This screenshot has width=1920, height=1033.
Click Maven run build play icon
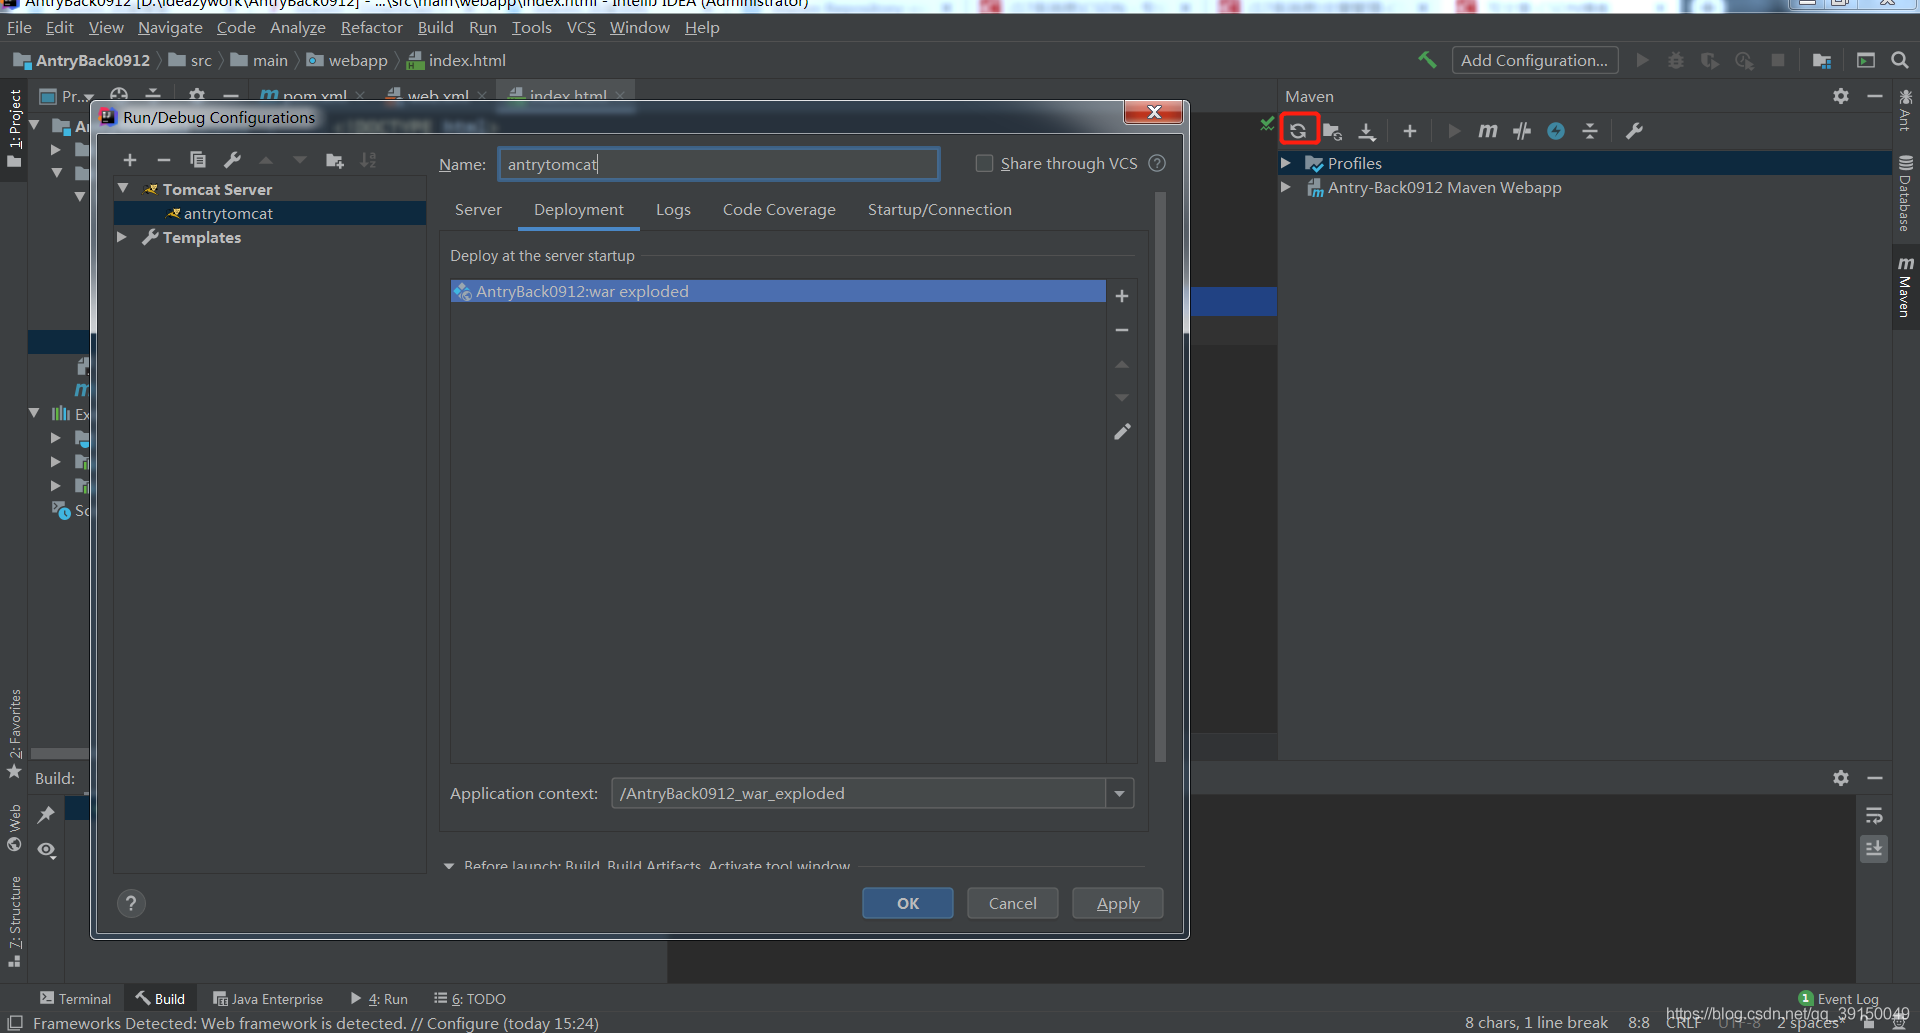tap(1454, 131)
